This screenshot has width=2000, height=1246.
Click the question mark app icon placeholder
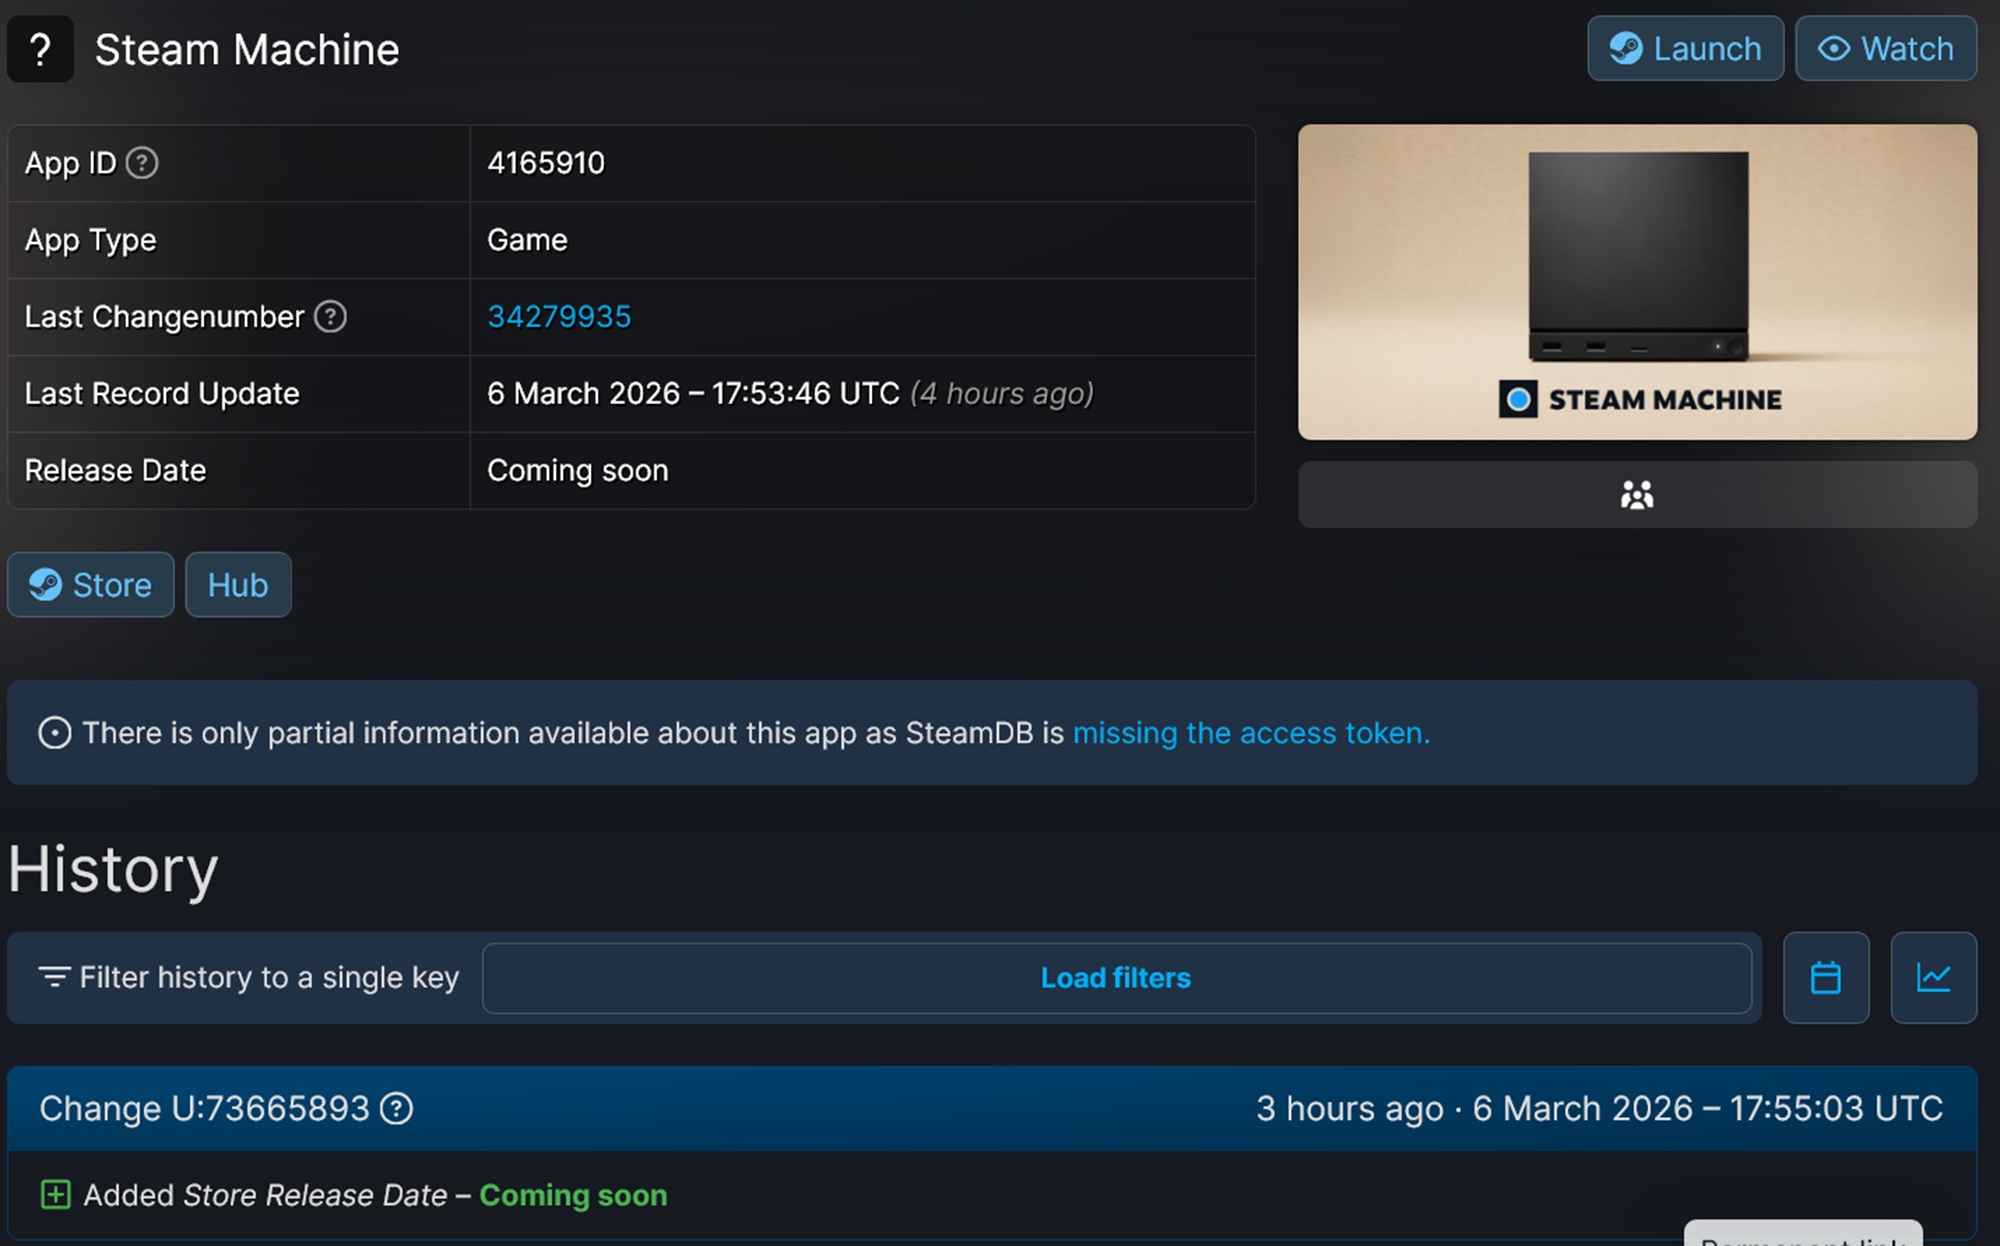[40, 49]
